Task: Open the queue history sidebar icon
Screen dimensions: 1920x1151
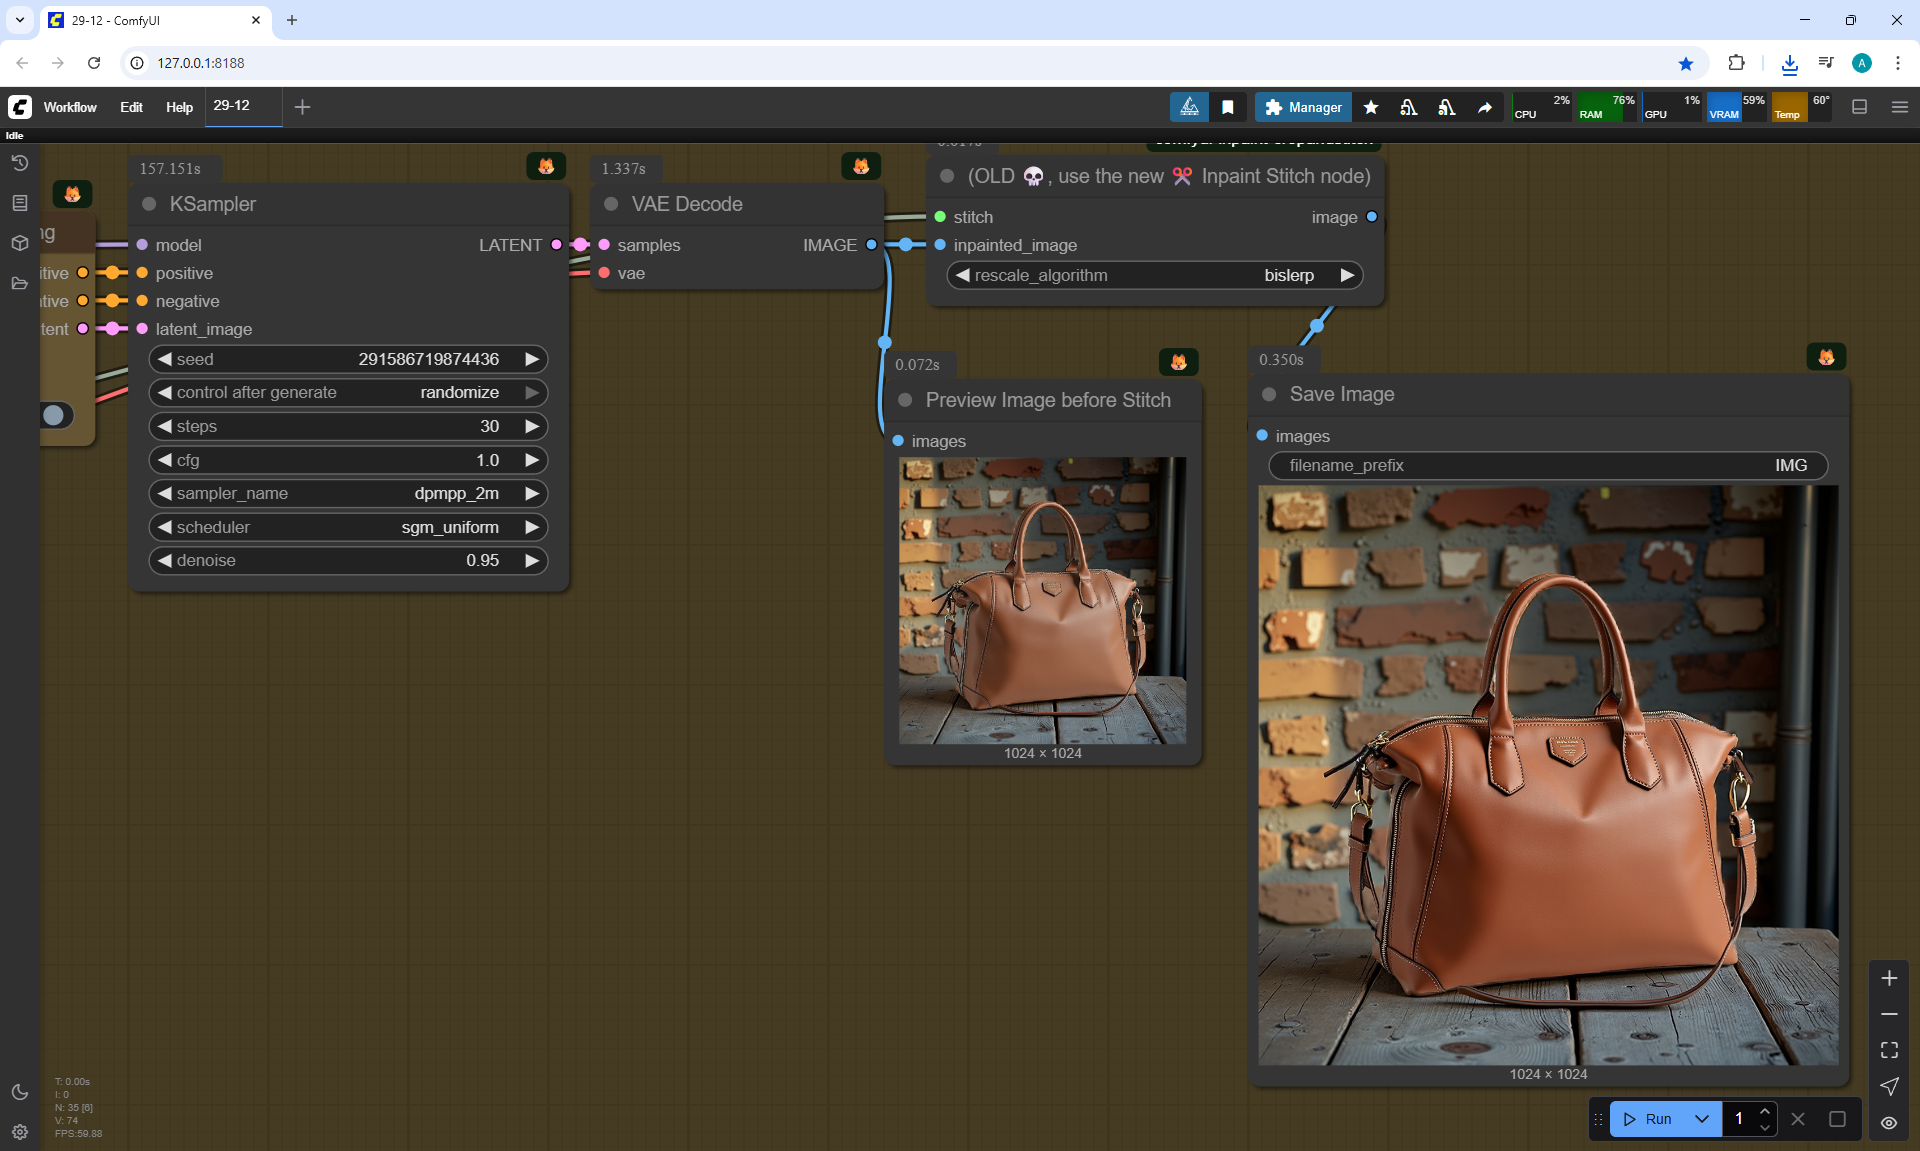Action: tap(20, 163)
